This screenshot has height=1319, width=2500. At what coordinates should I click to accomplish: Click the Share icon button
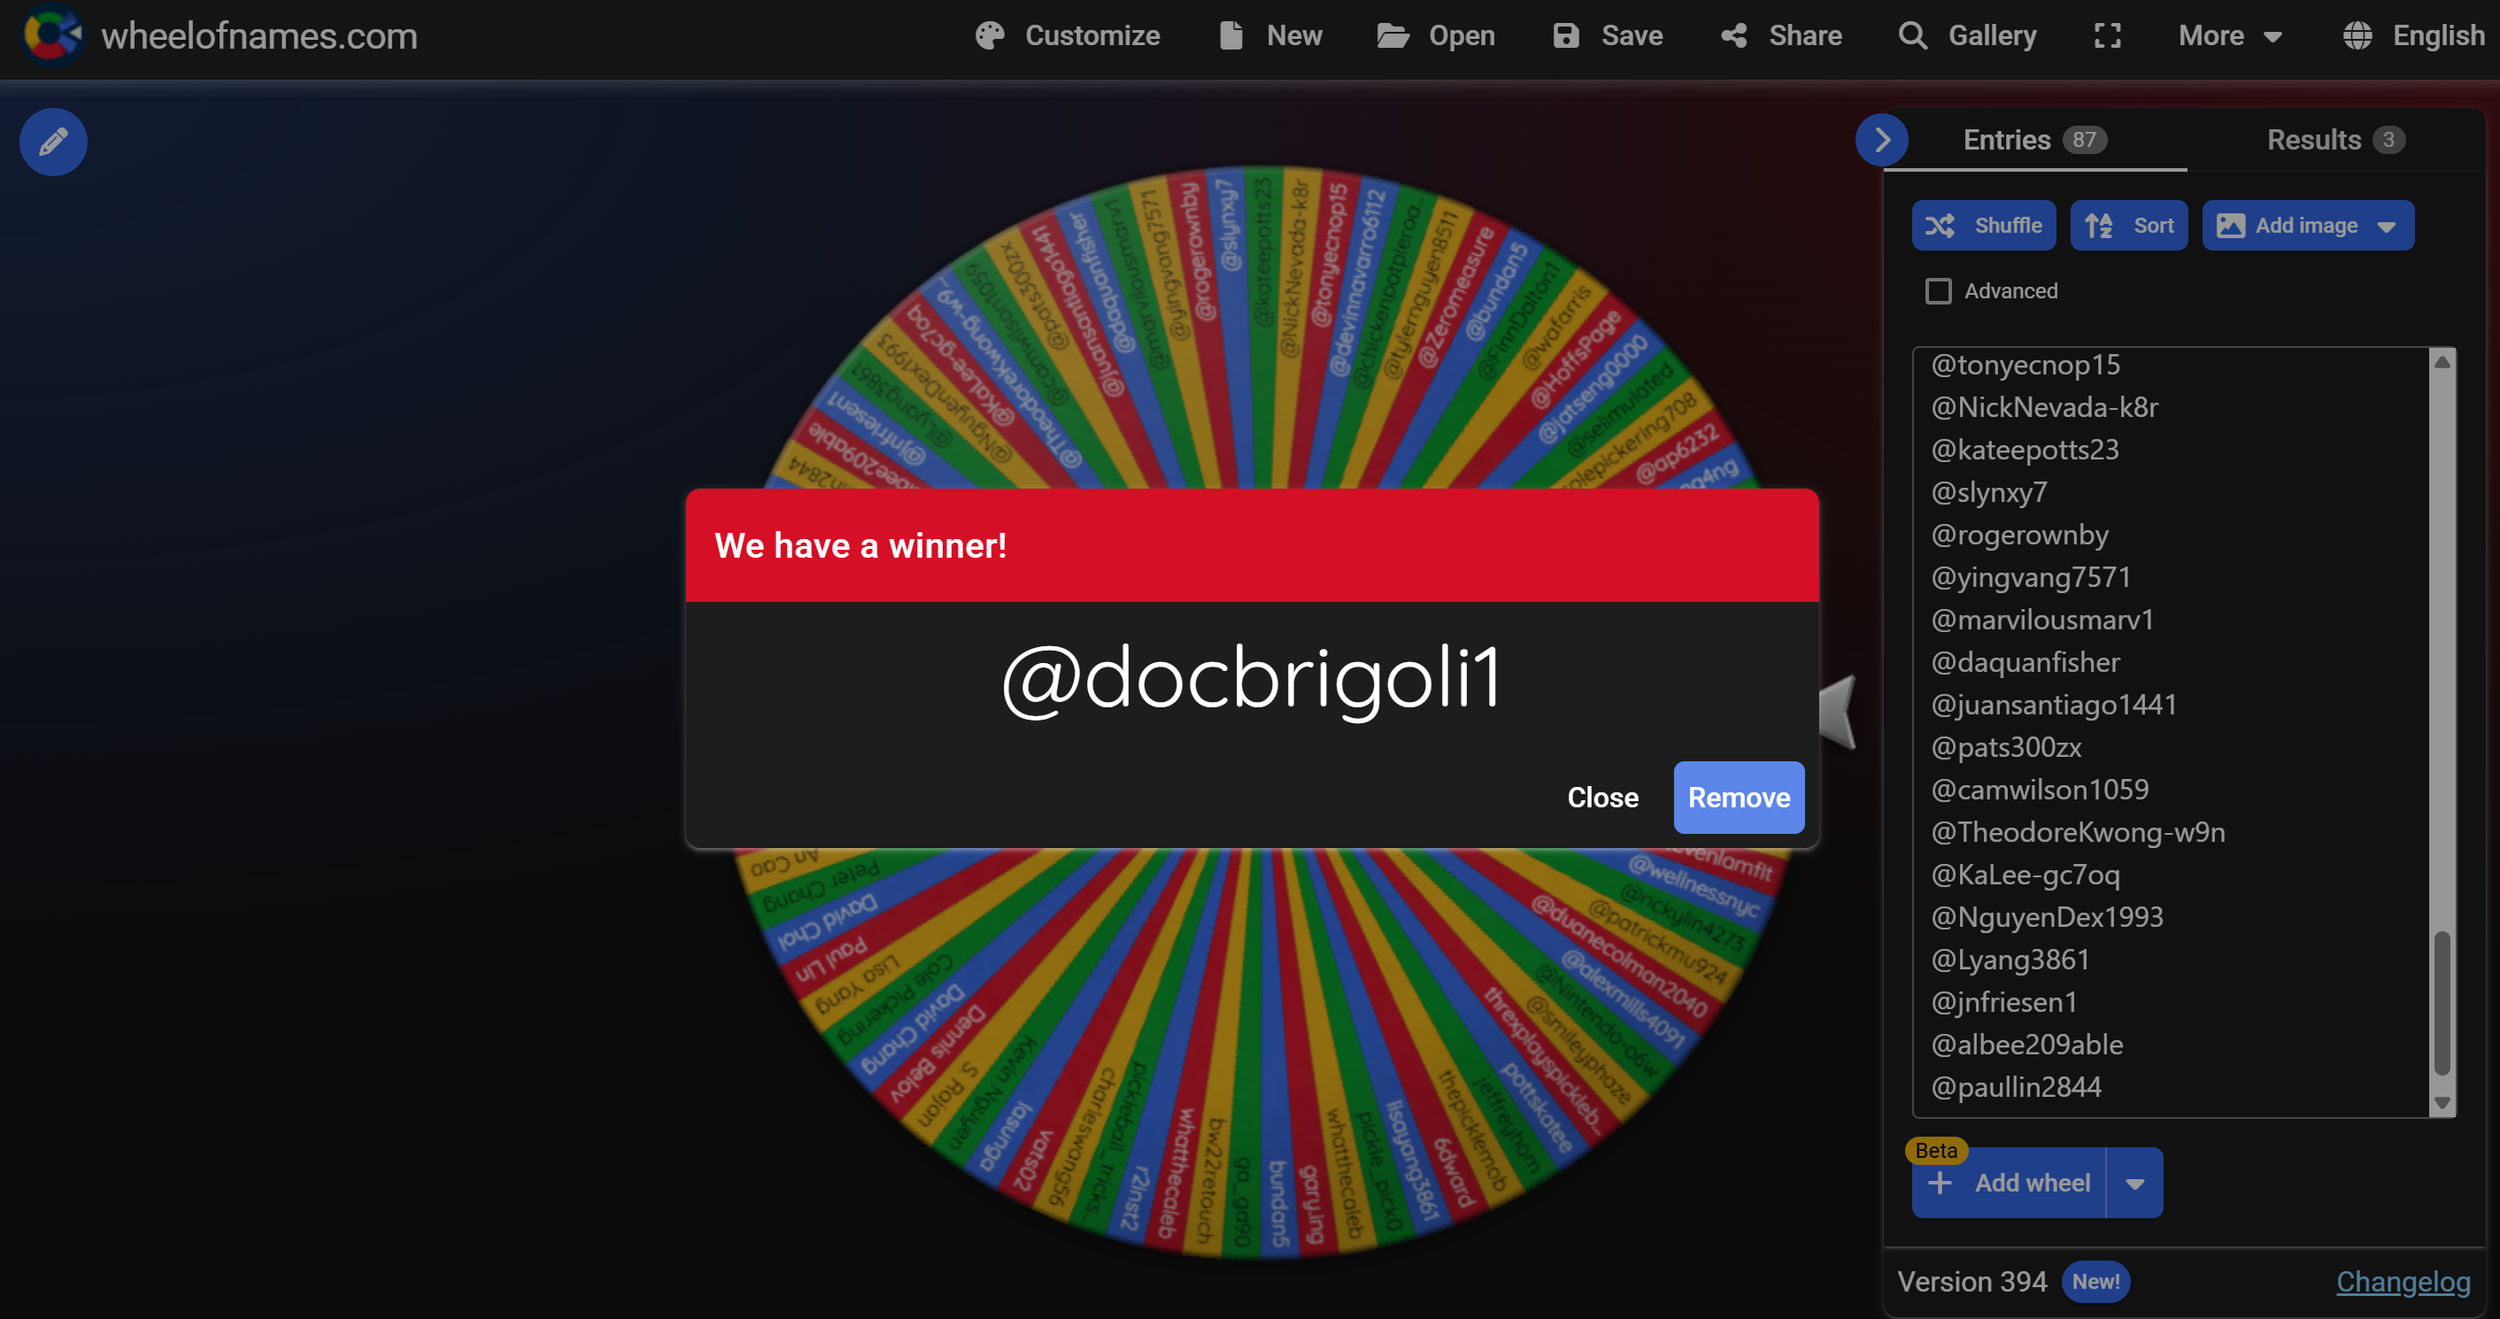point(1734,36)
